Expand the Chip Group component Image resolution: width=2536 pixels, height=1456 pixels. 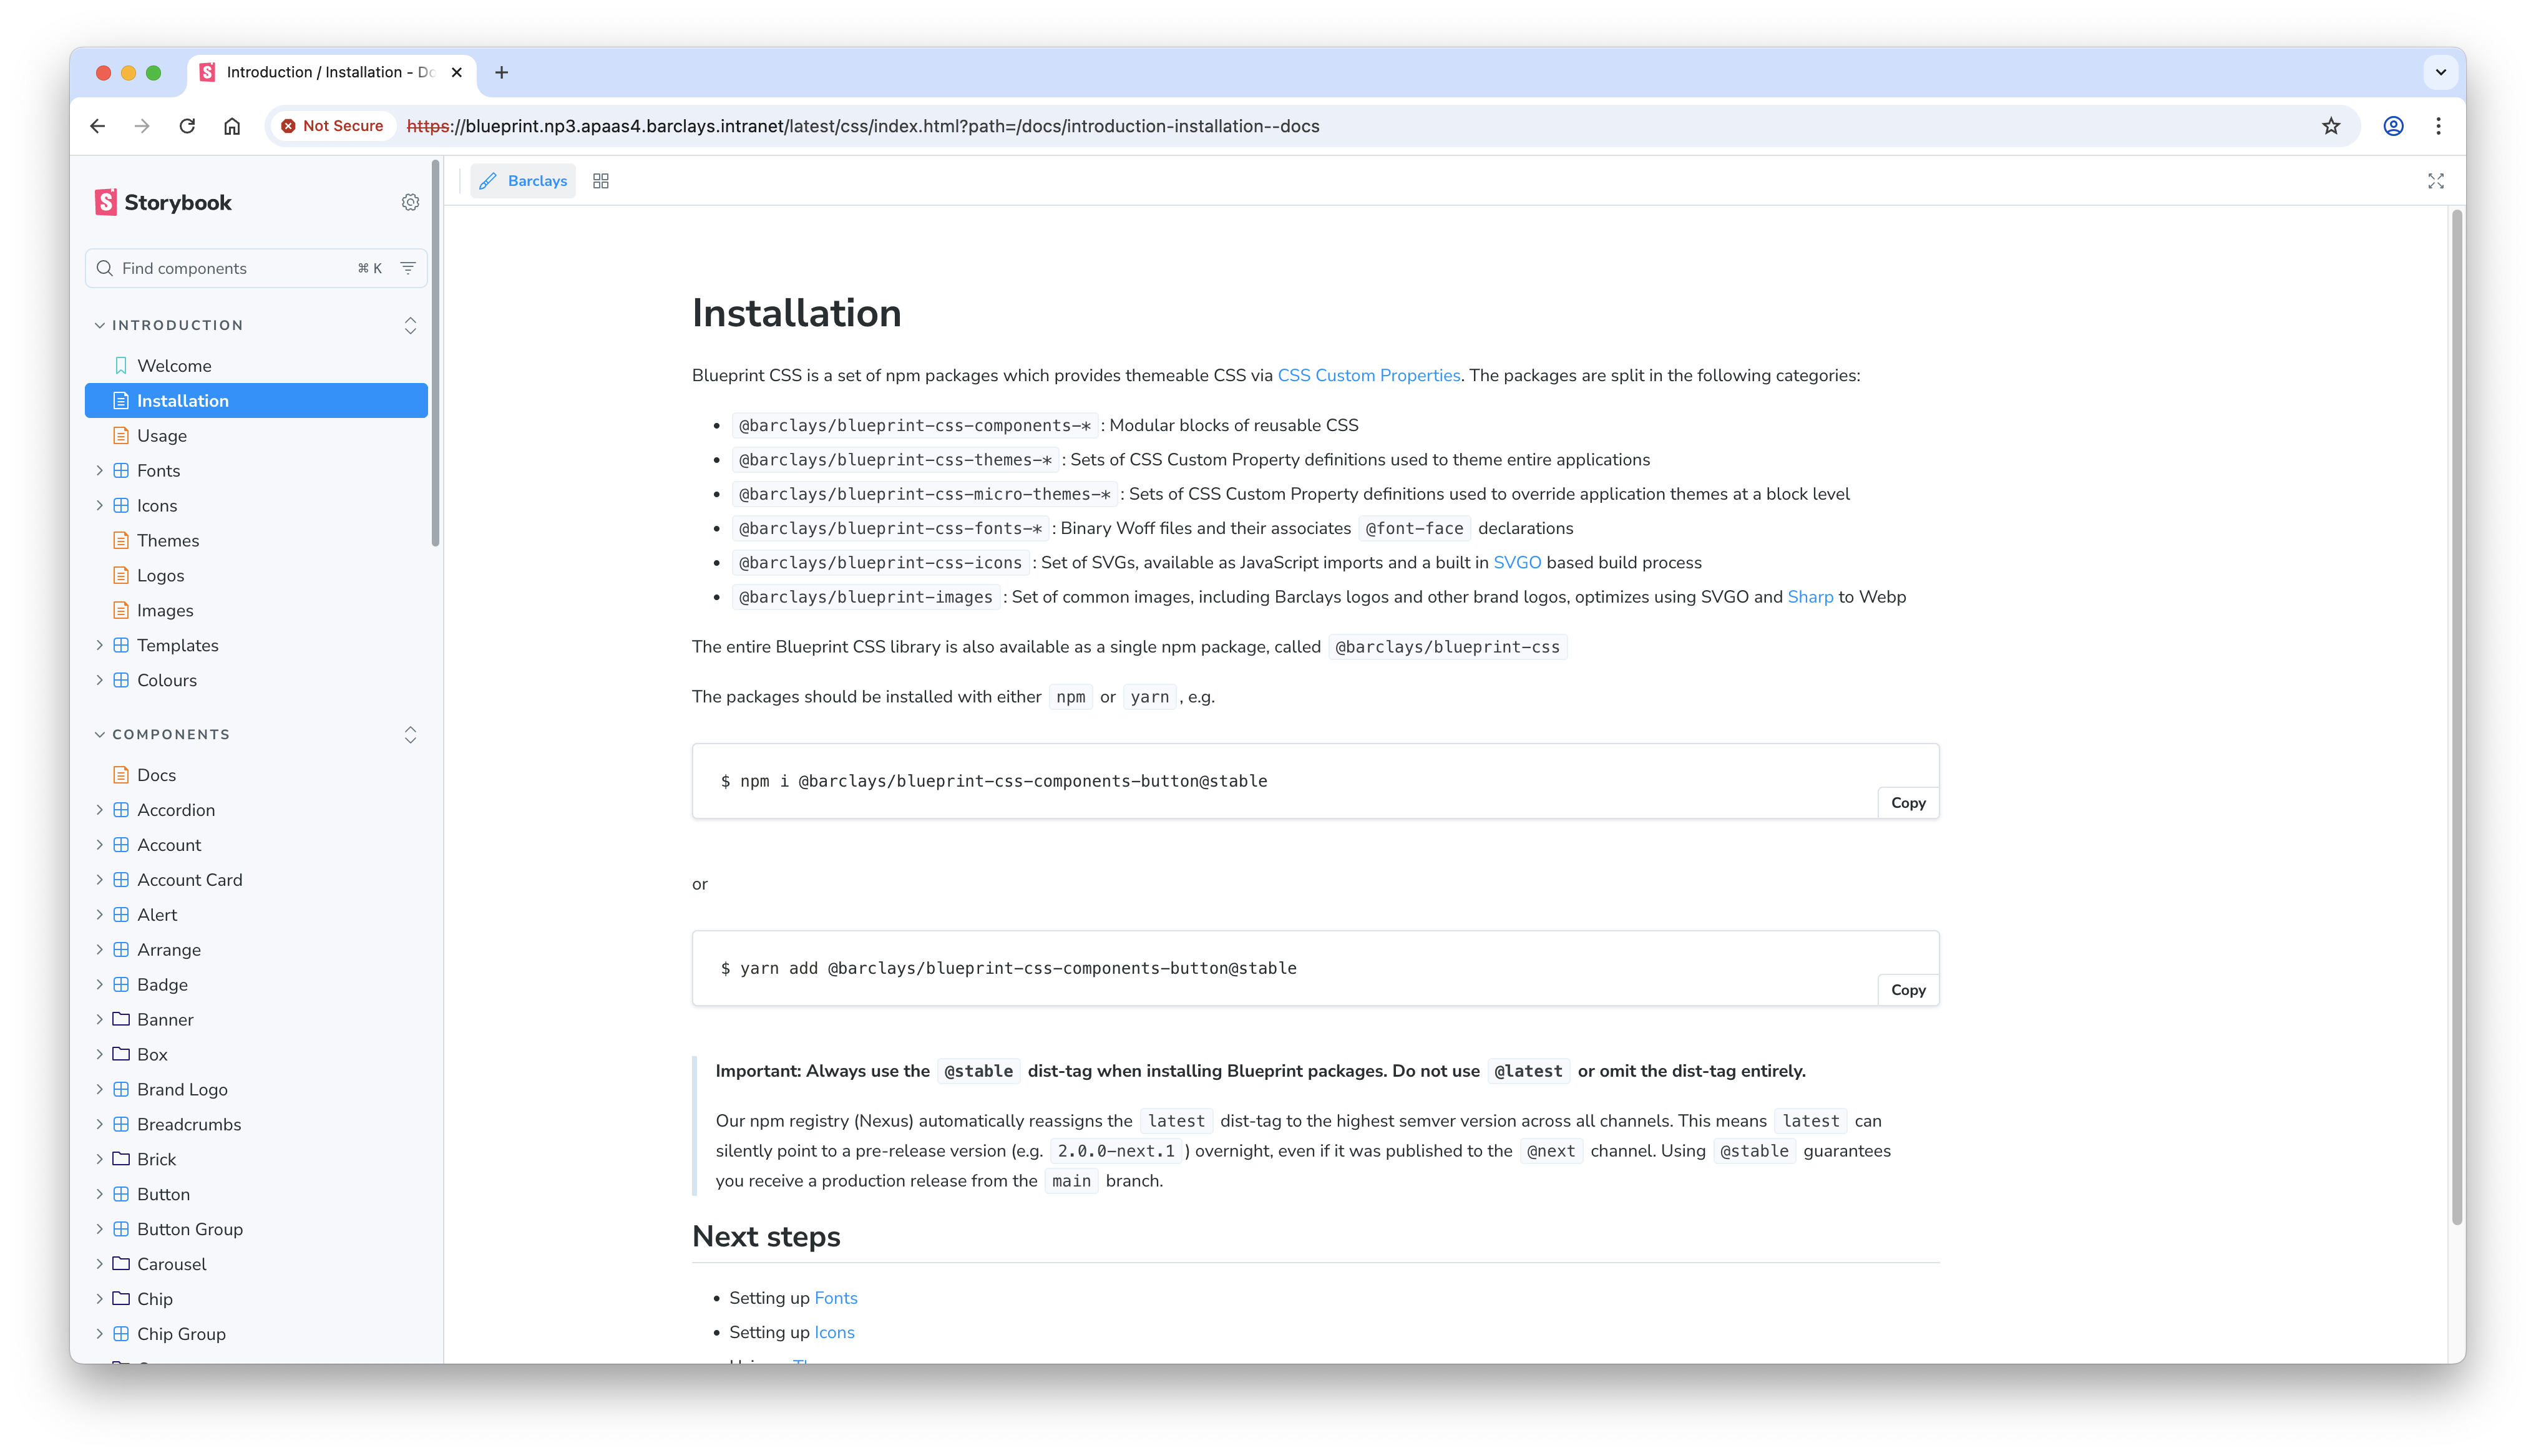256,1334
